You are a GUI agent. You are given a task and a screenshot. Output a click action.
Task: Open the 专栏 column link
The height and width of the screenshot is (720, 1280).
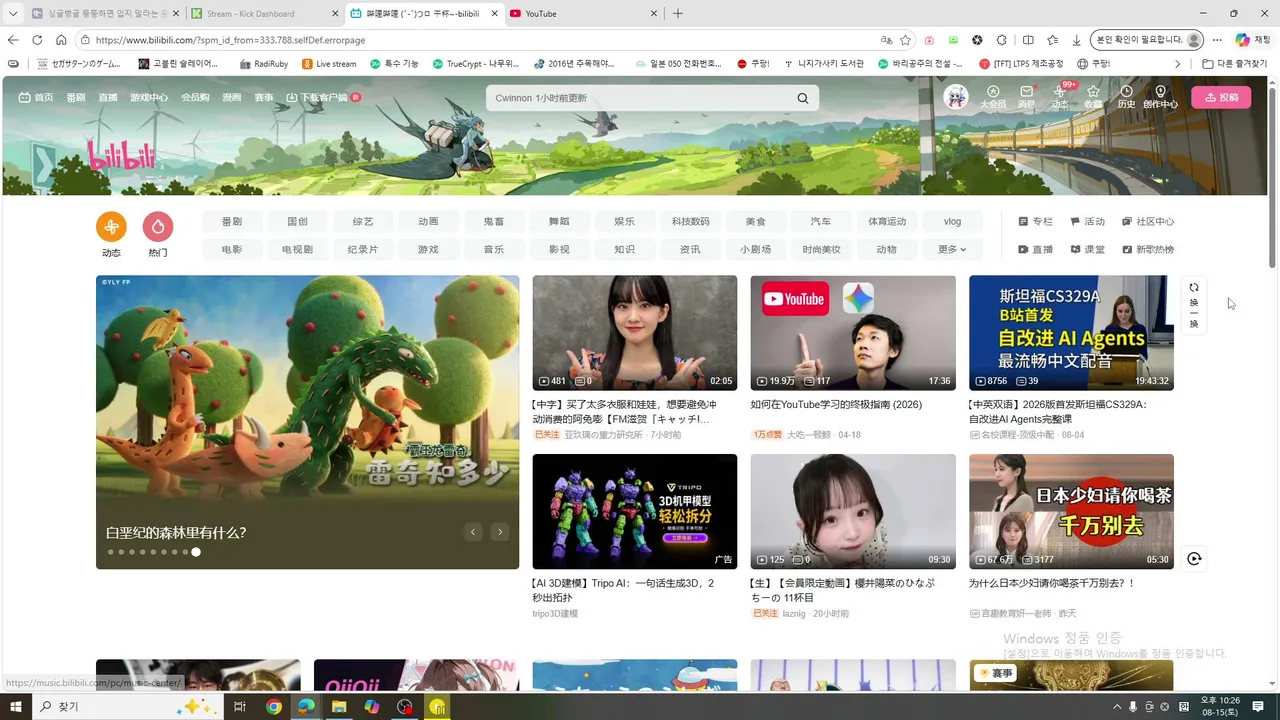1036,222
